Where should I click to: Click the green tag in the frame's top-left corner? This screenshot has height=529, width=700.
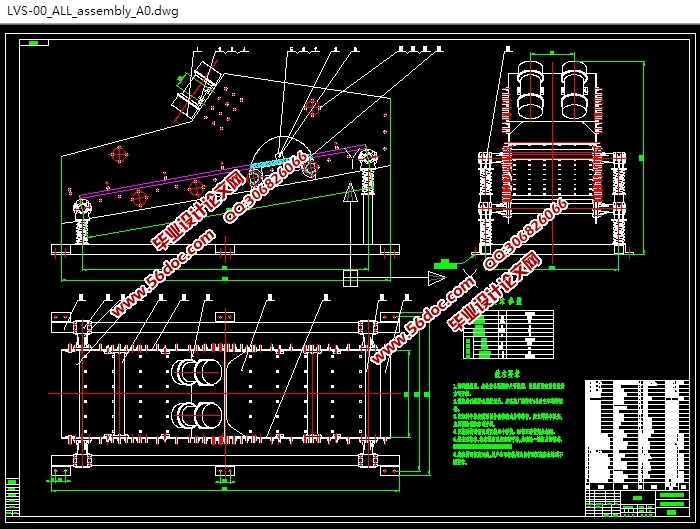coord(34,43)
